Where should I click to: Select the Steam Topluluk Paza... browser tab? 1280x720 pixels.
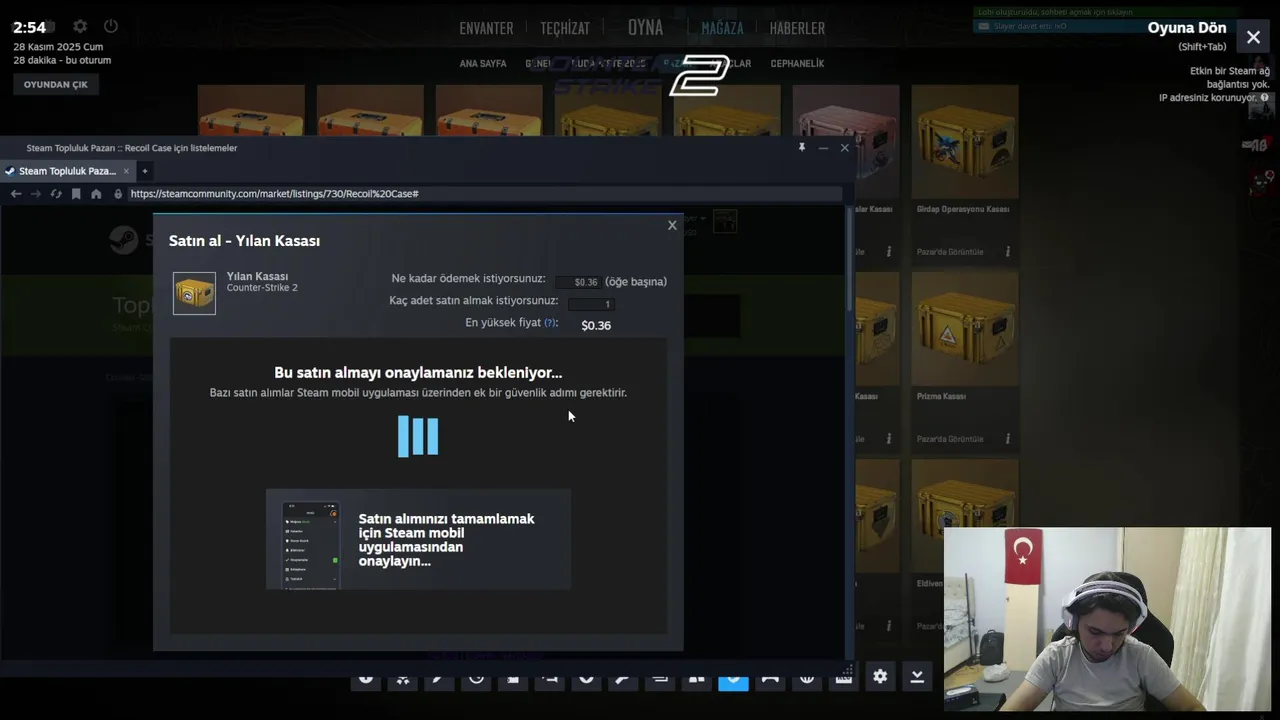(66, 171)
